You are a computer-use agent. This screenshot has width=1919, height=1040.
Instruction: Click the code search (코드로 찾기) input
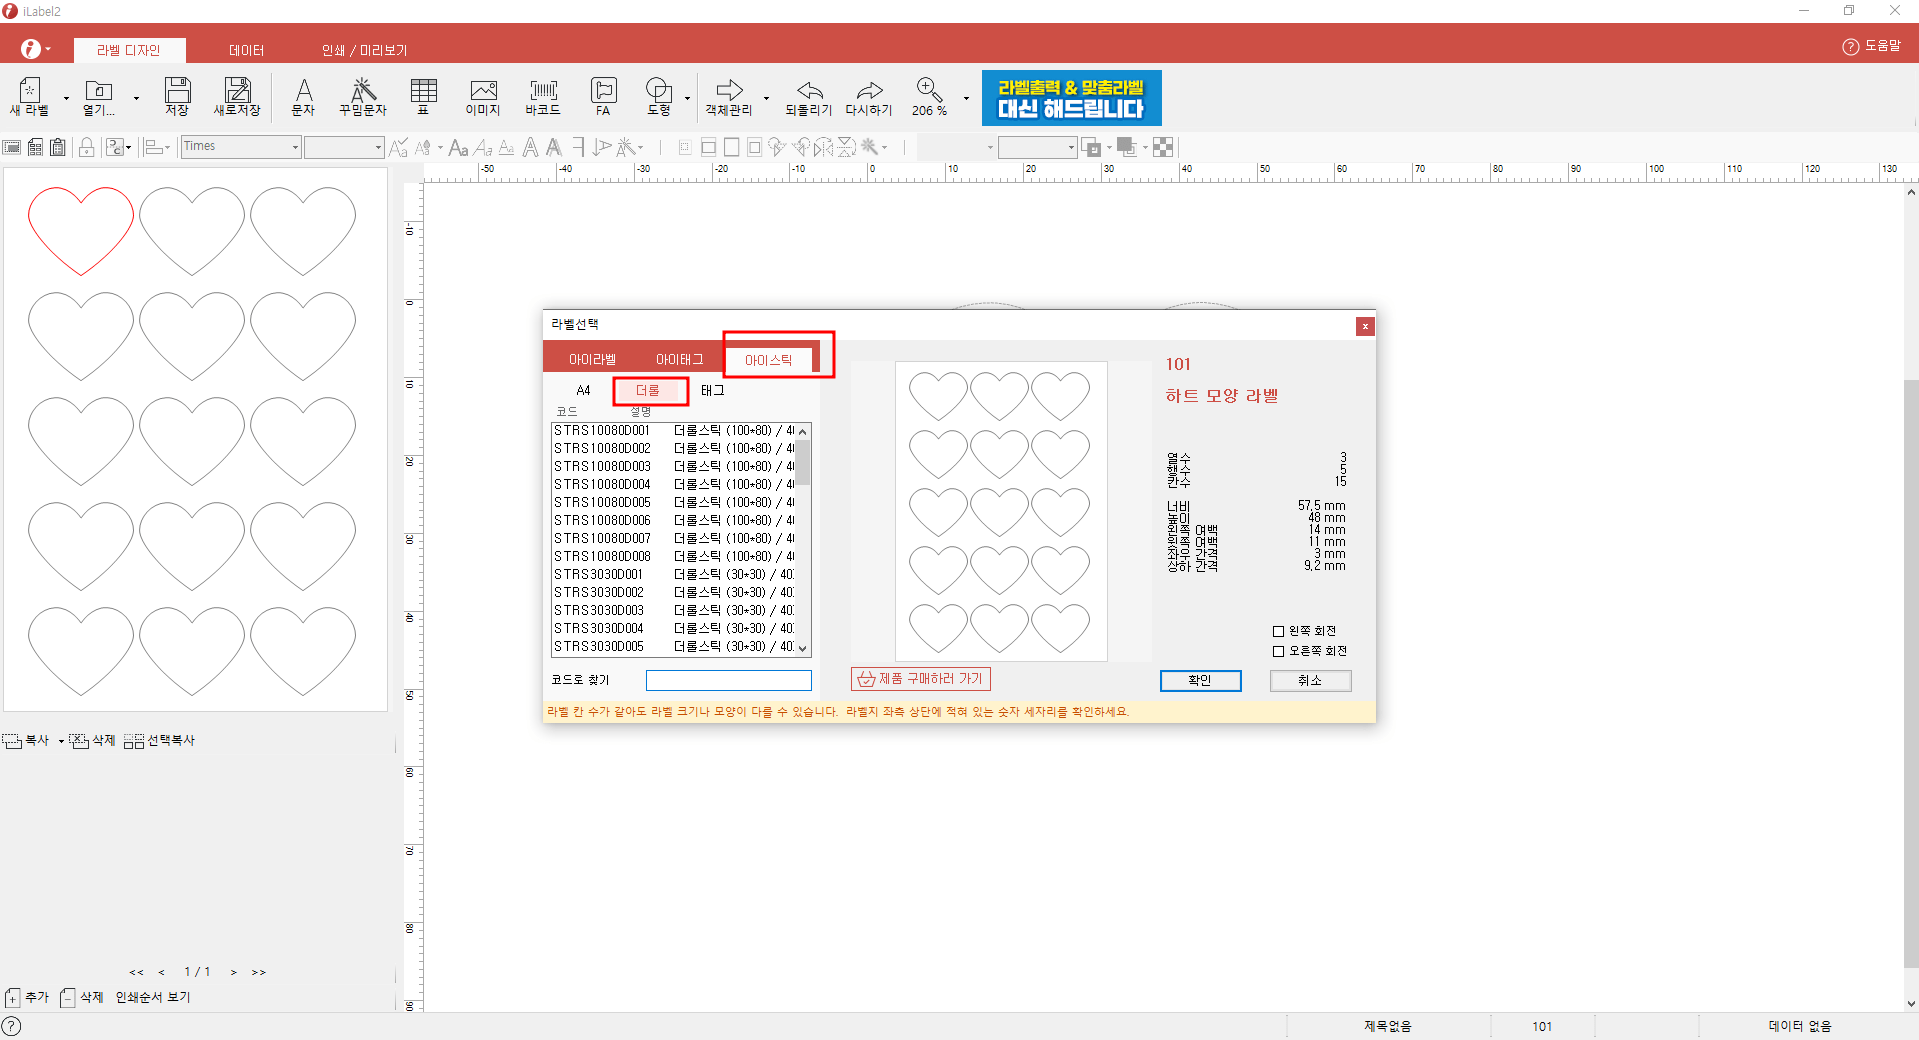(x=728, y=680)
